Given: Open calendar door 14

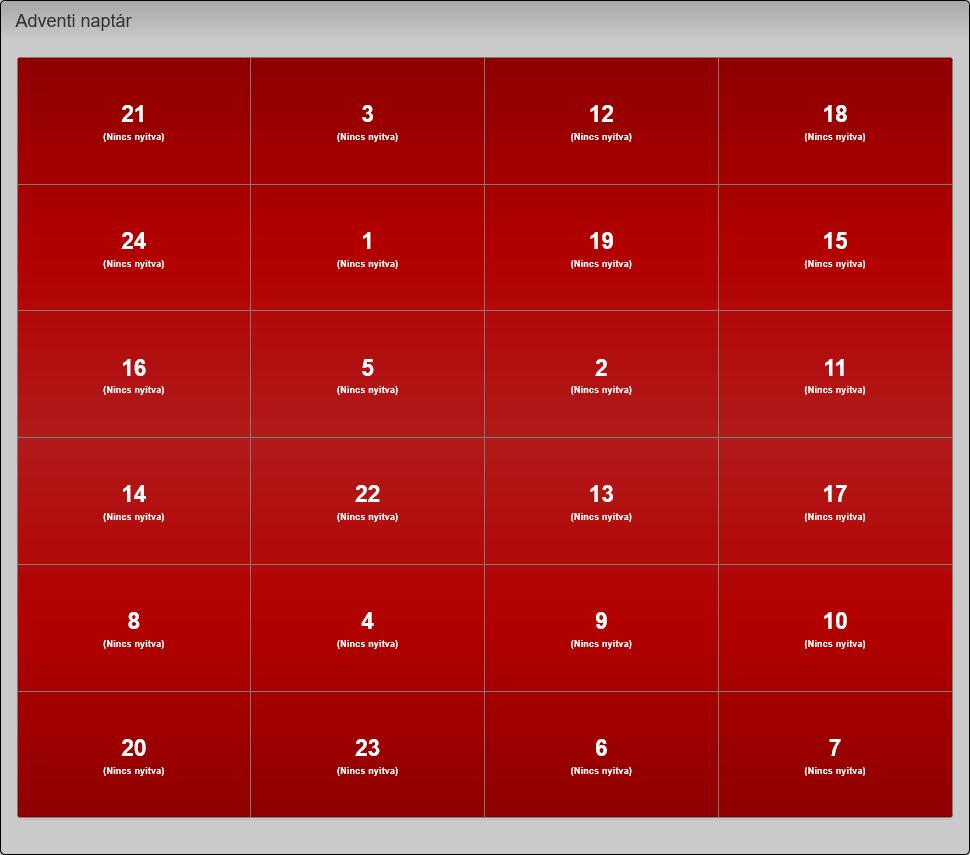Looking at the screenshot, I should (134, 501).
